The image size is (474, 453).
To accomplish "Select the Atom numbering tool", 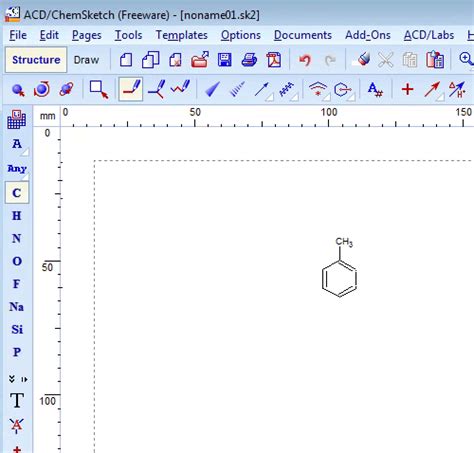I will tap(375, 90).
